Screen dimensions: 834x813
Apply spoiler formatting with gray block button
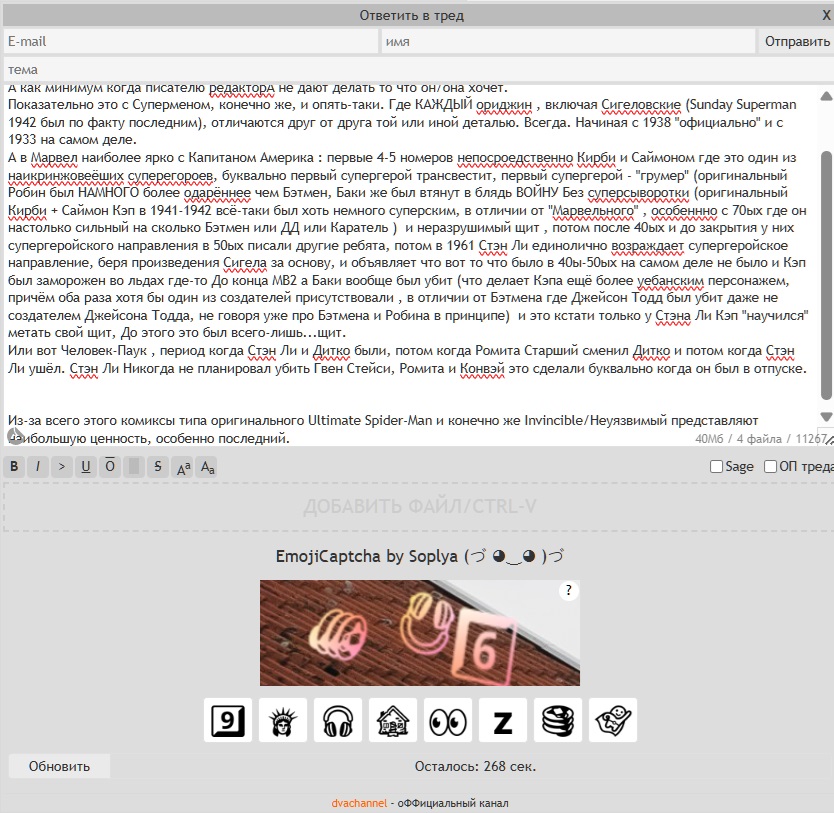134,467
